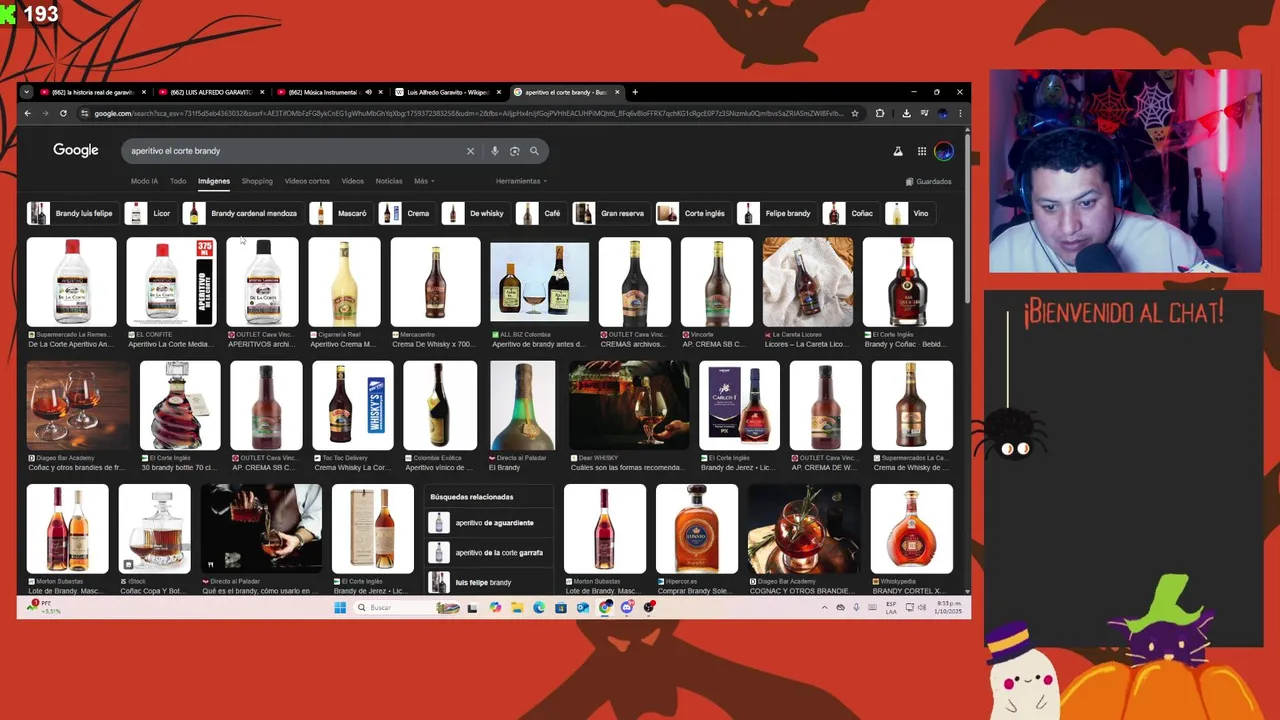Open the 'De La Corte Aperitivo' Supermercado image
This screenshot has height=720, width=1280.
coord(71,282)
